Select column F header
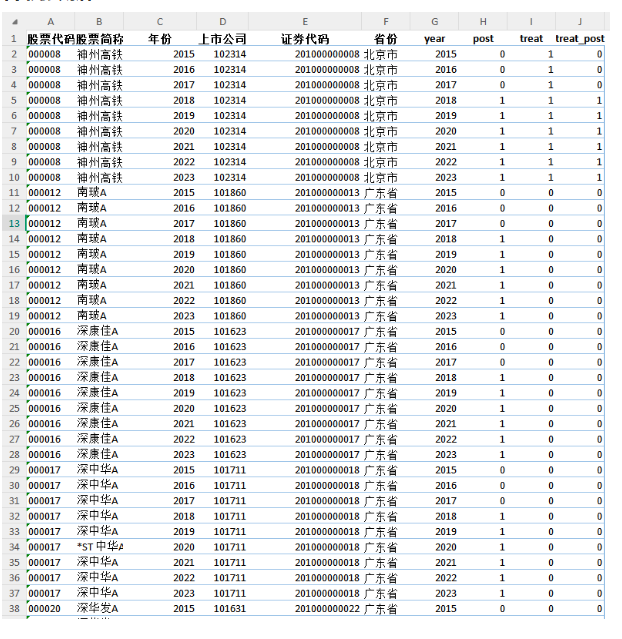Viewport: 622px width, 639px height. click(x=386, y=22)
